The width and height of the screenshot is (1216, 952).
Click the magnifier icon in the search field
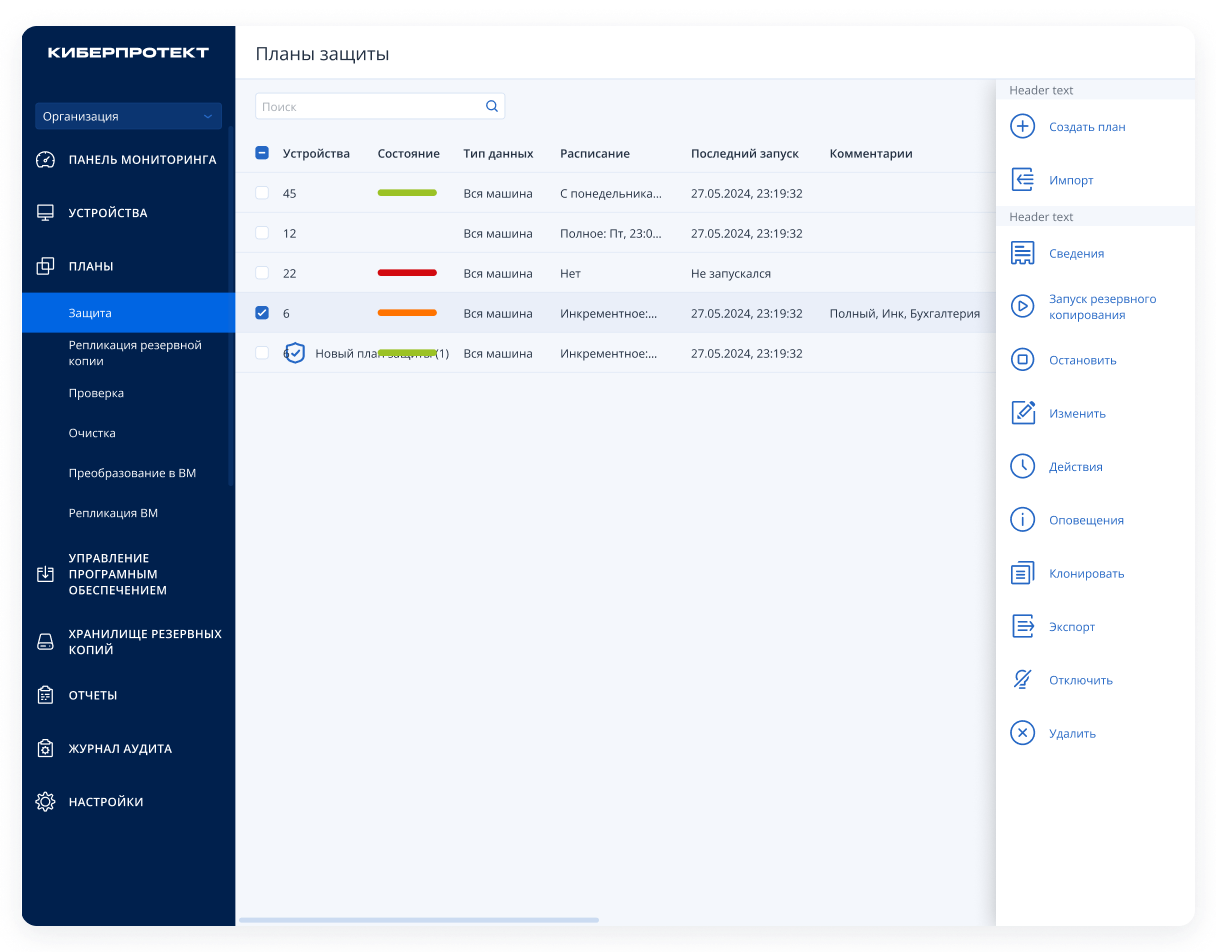[492, 106]
